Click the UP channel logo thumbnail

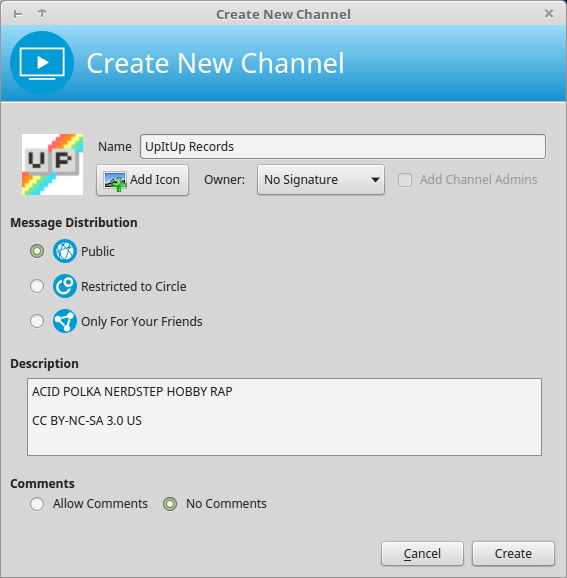point(52,164)
